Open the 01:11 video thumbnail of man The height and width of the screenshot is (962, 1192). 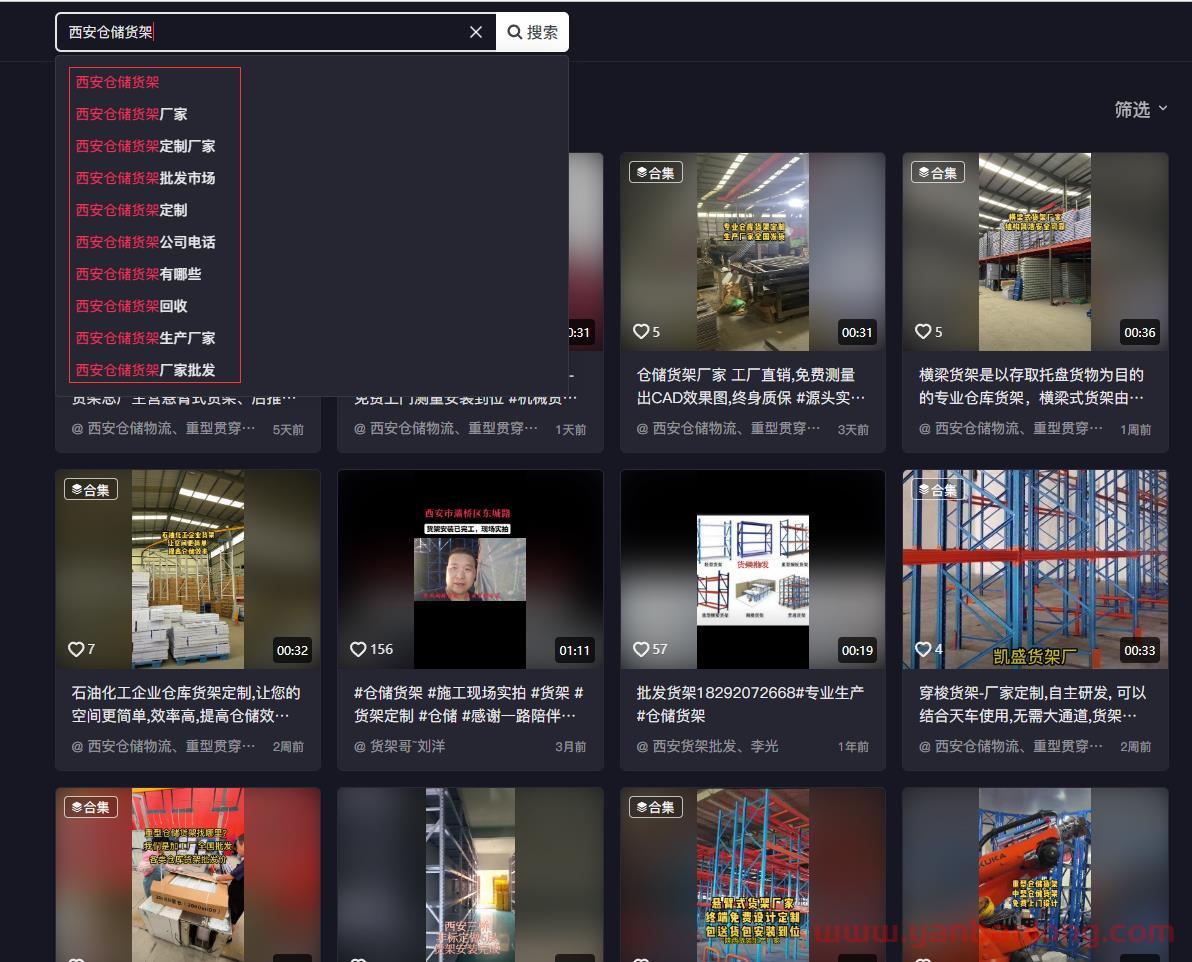pyautogui.click(x=470, y=570)
